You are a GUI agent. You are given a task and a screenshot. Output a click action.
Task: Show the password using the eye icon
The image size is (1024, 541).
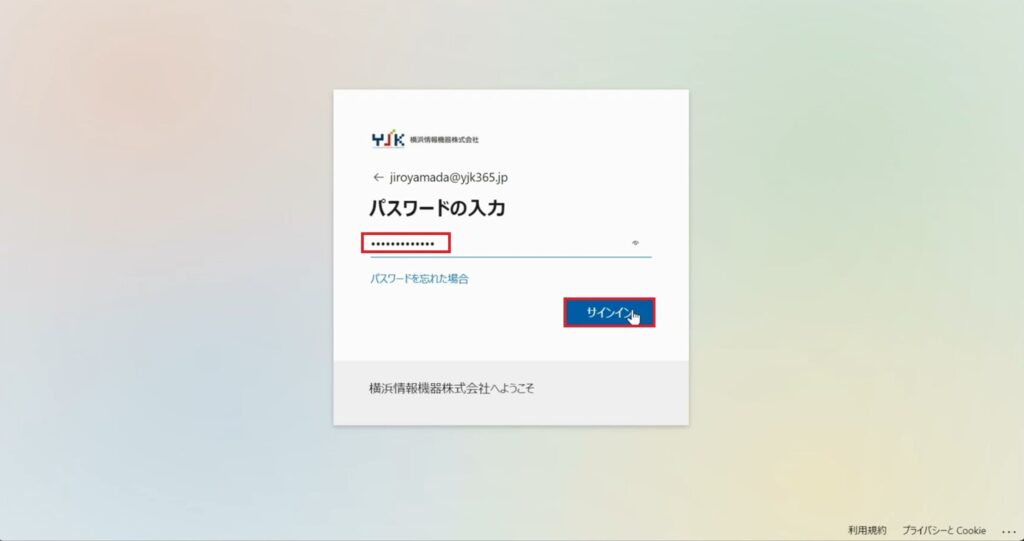635,243
